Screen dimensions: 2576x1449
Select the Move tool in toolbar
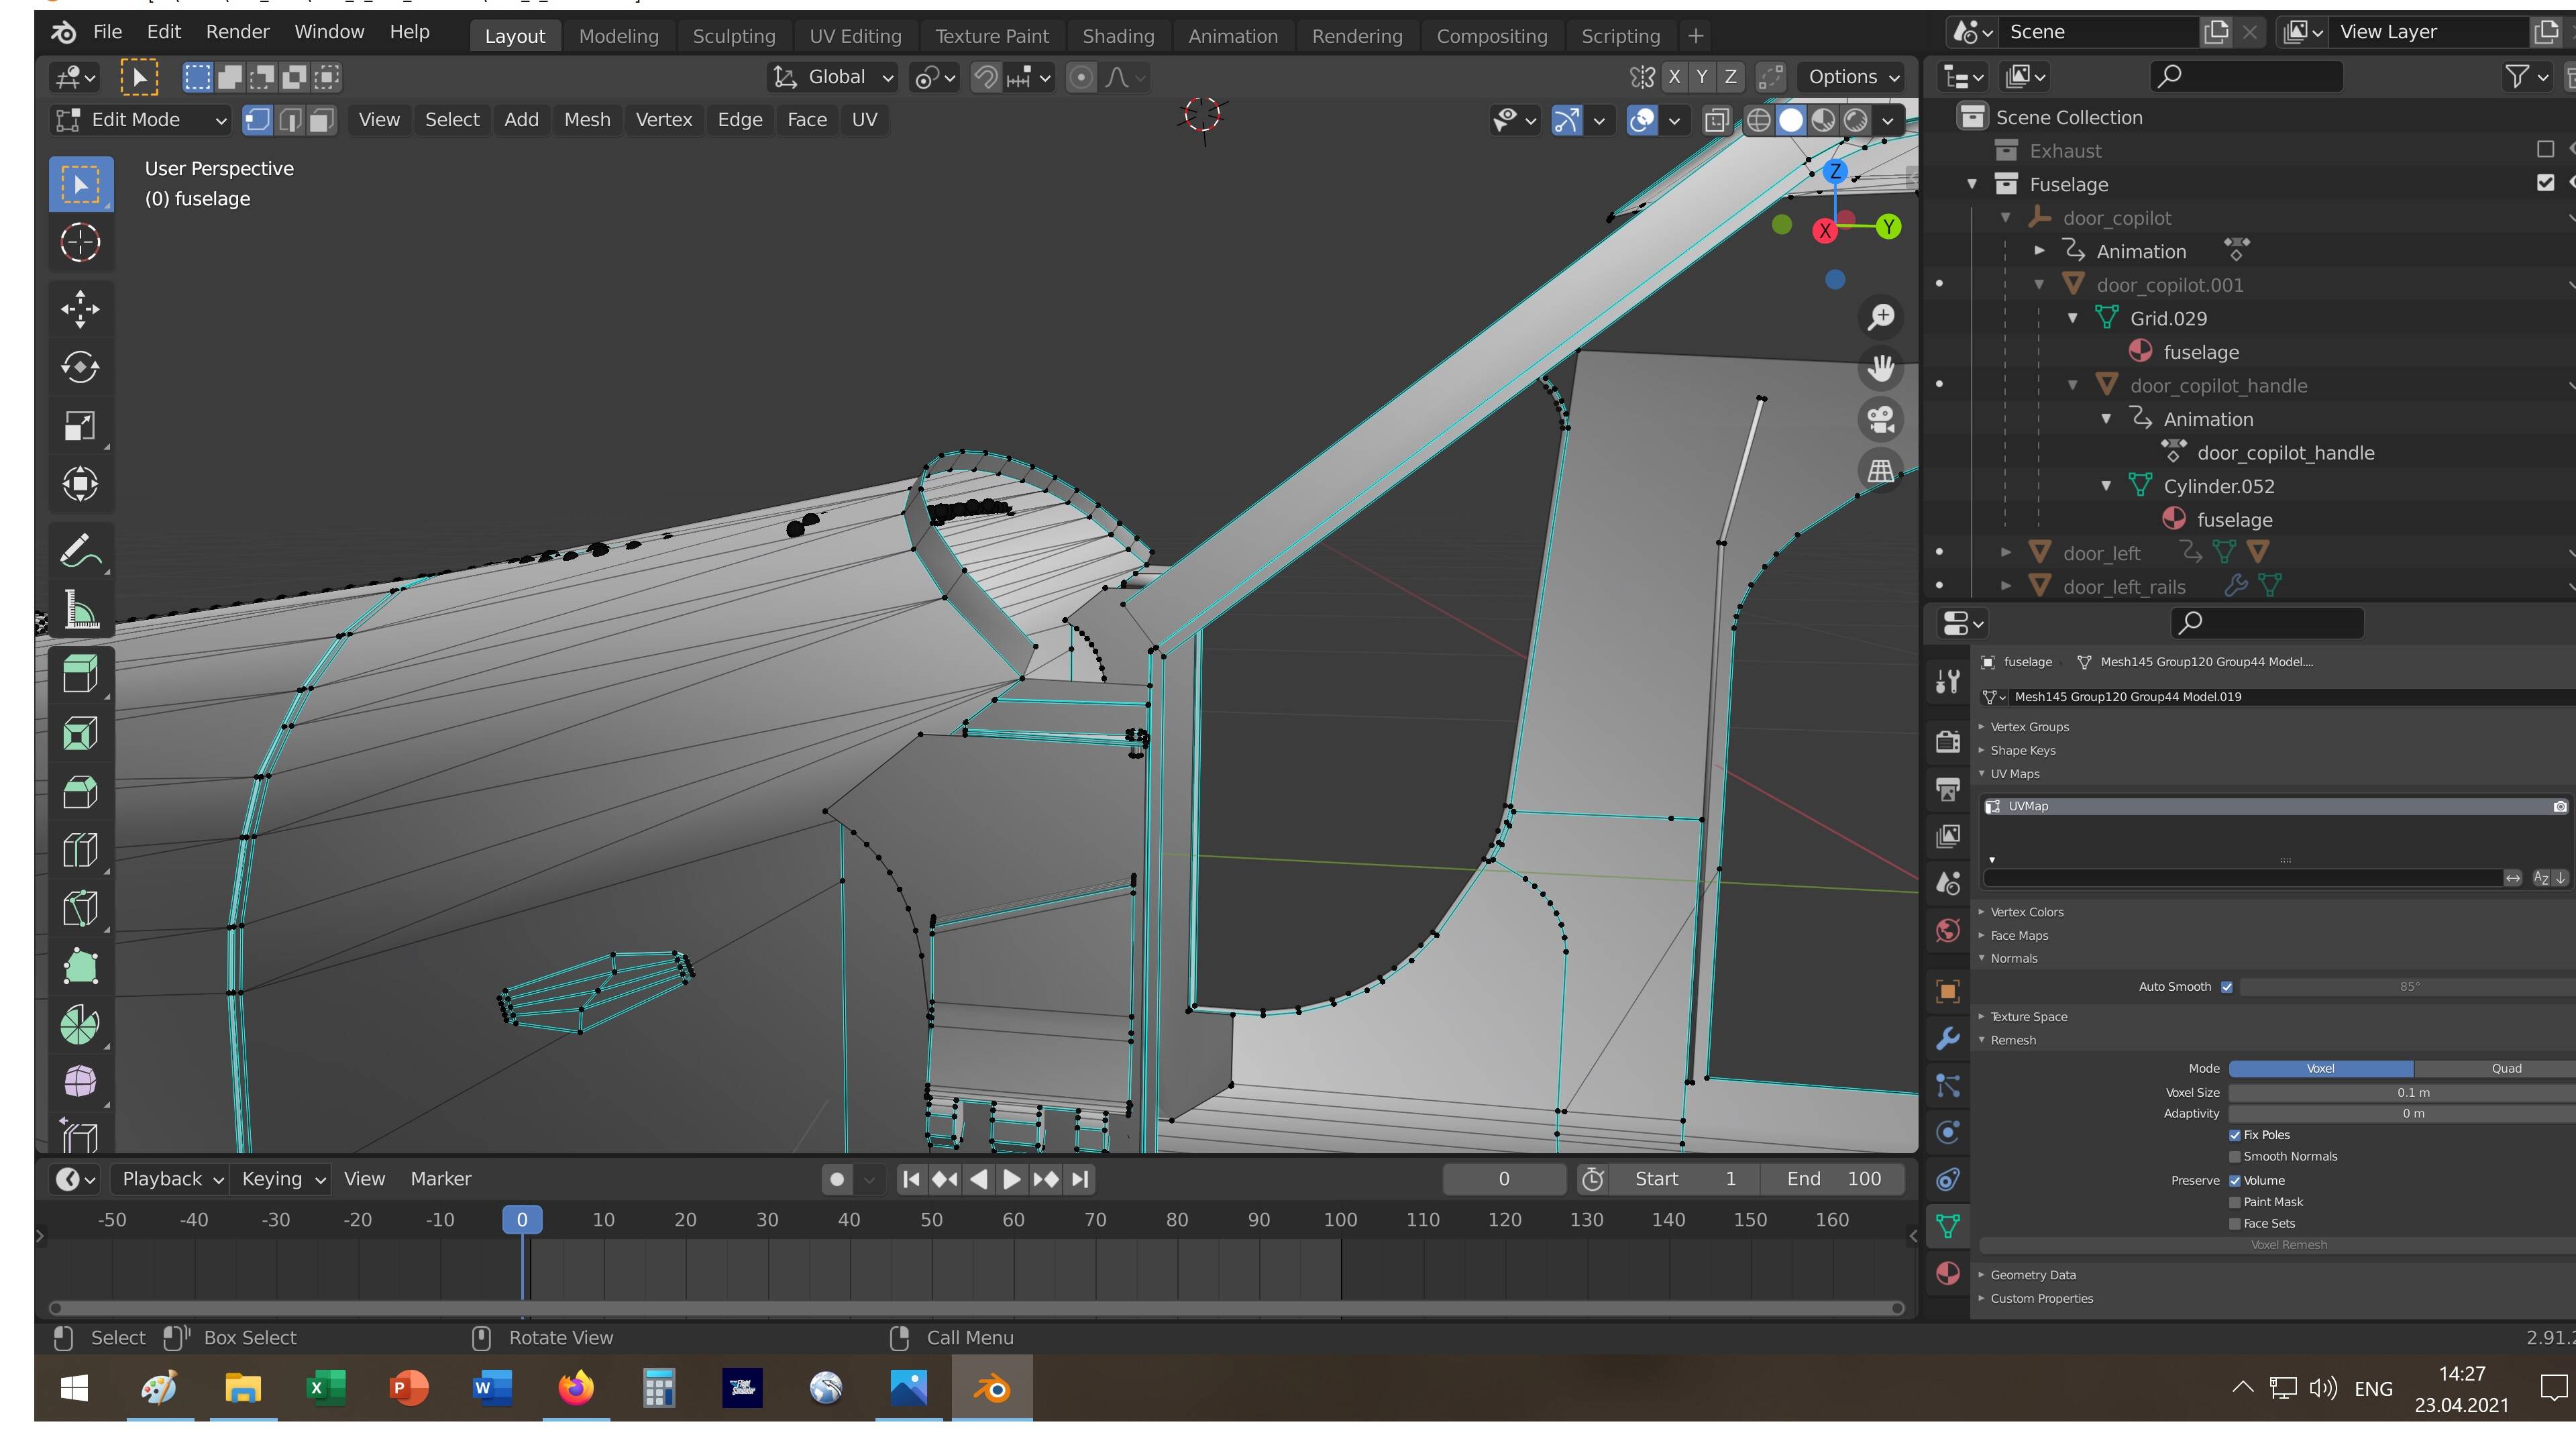click(80, 309)
